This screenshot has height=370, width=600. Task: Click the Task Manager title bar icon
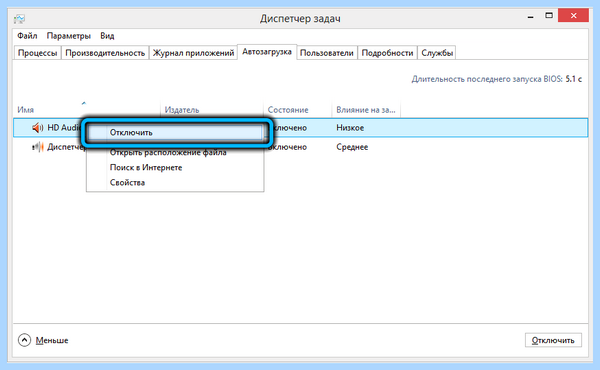20,18
